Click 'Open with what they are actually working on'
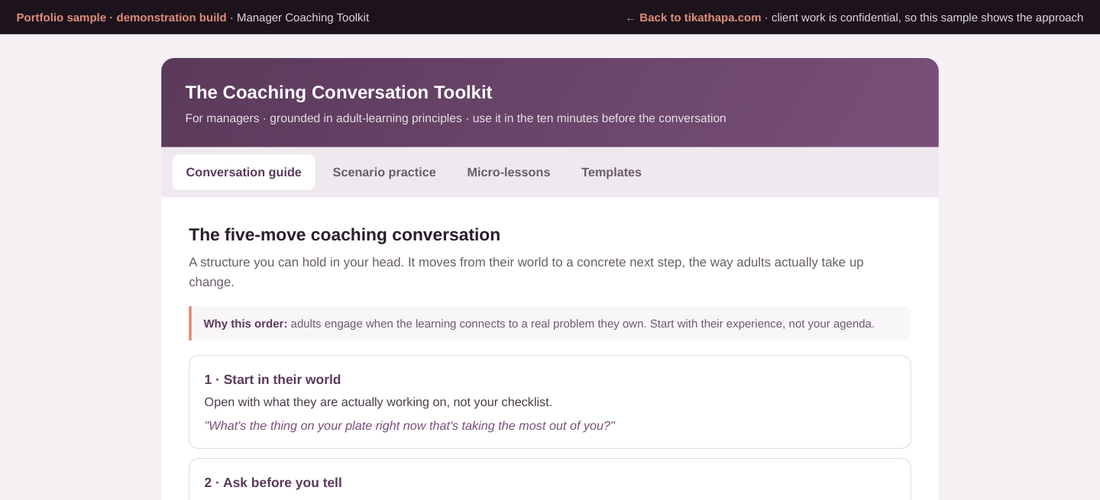 (x=378, y=403)
